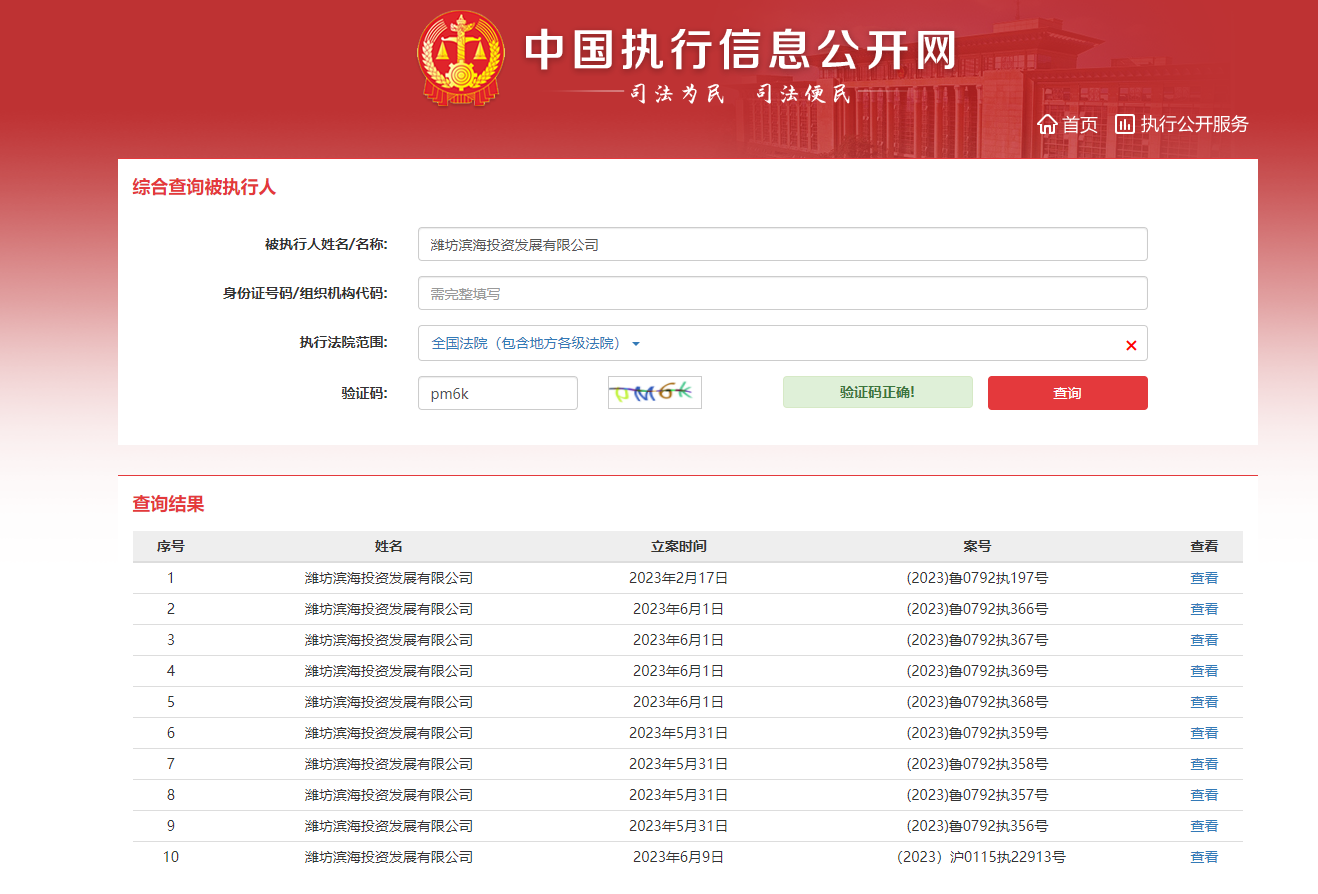
Task: View details of case 鲁0792执369号
Action: point(1204,671)
